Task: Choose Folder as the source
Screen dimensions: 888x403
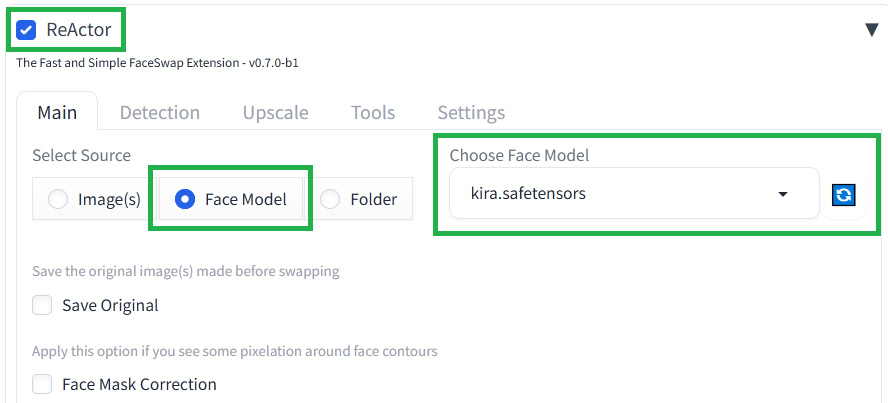Action: (358, 199)
